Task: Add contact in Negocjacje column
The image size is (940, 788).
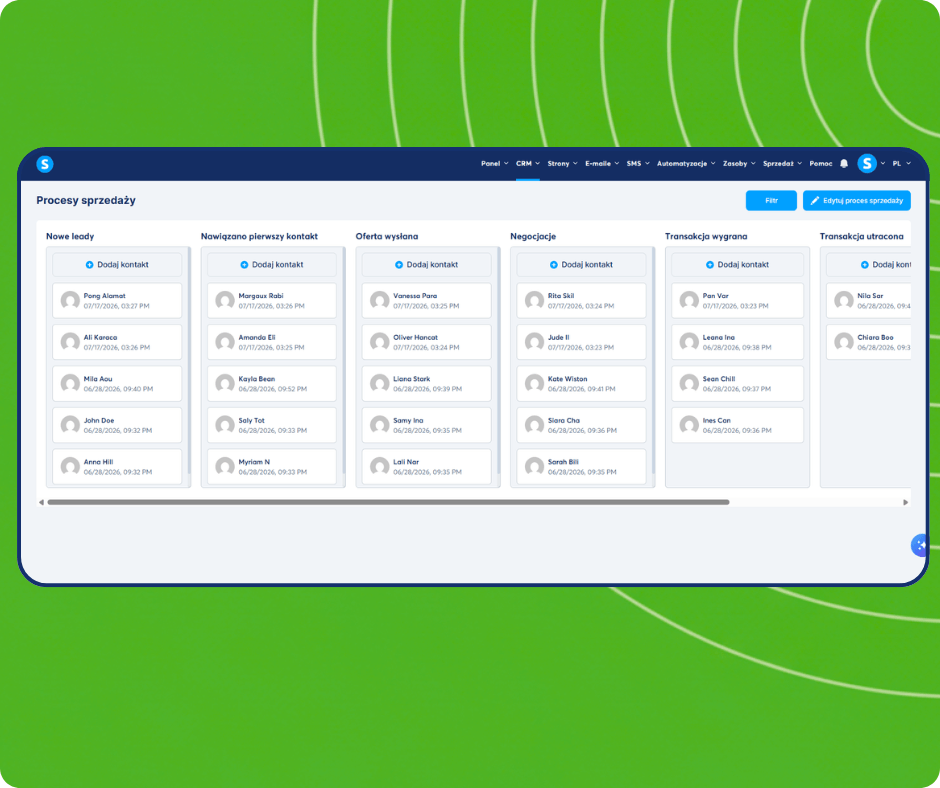Action: (581, 264)
